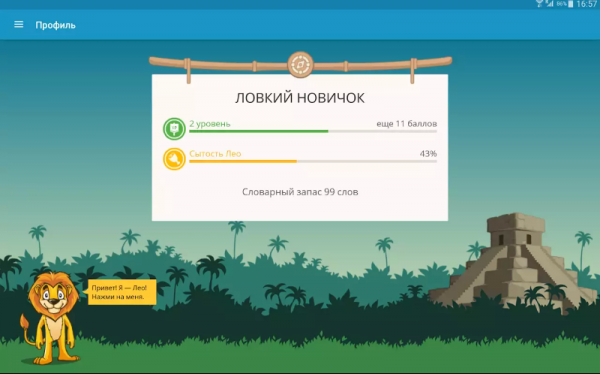600x374 pixels.
Task: Click the 'ЛОВКИЙ НОВИЧОК' rank heading
Action: point(300,98)
